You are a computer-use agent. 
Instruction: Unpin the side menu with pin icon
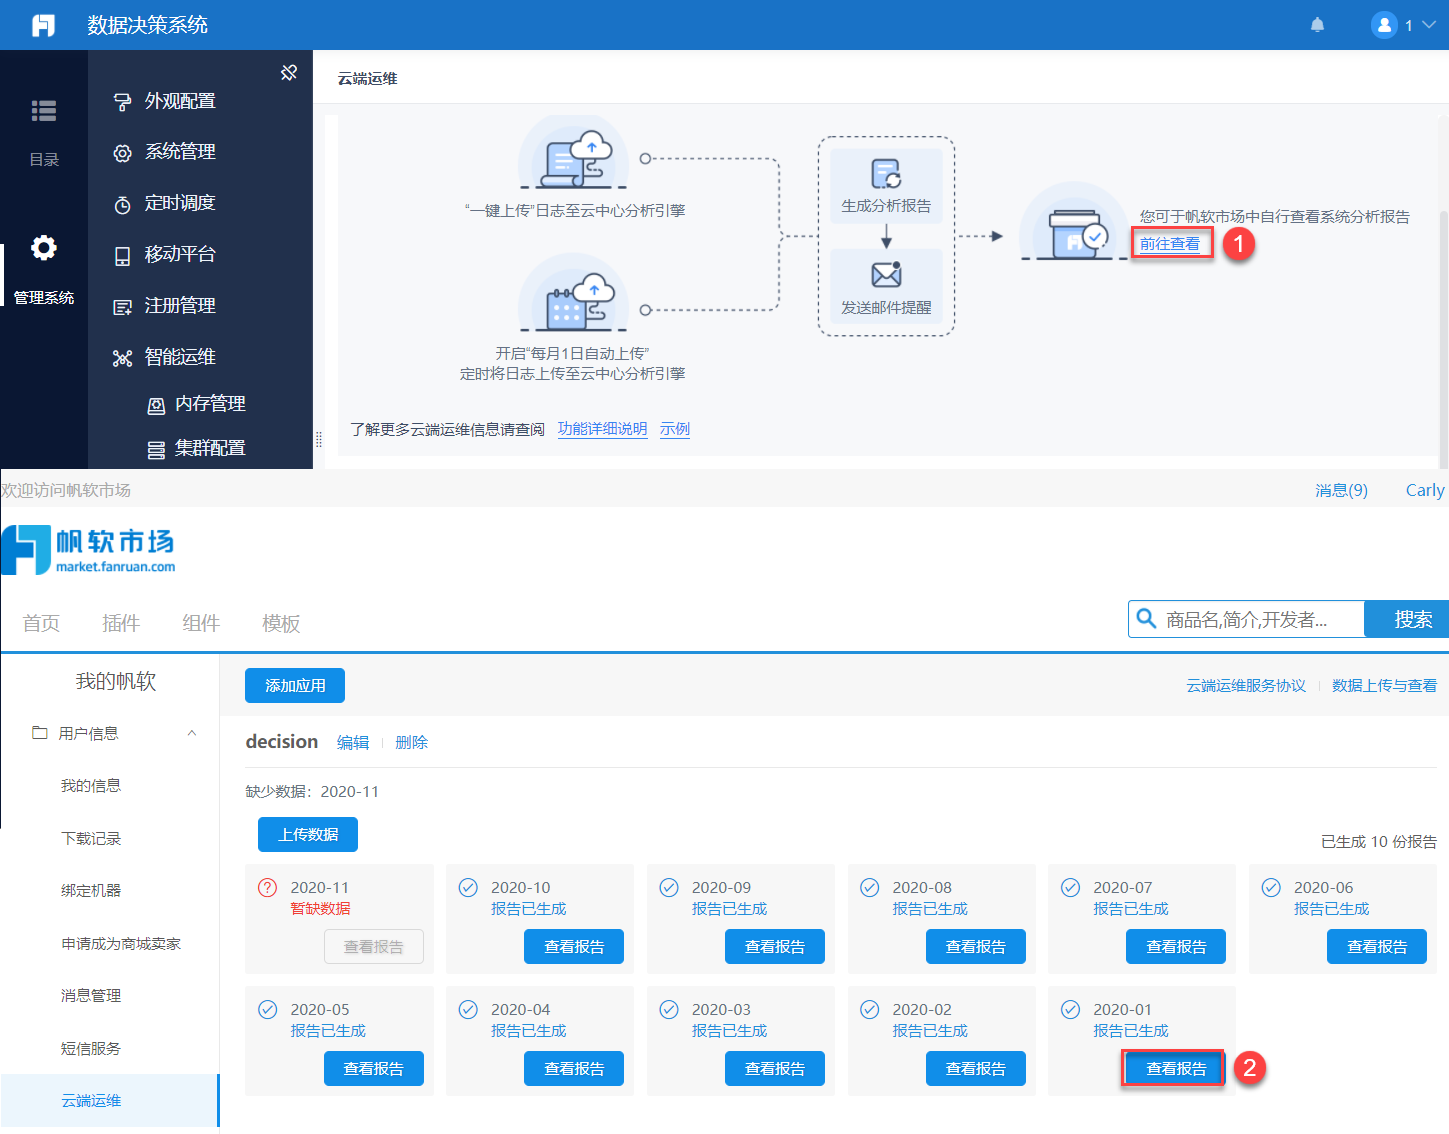(x=289, y=72)
